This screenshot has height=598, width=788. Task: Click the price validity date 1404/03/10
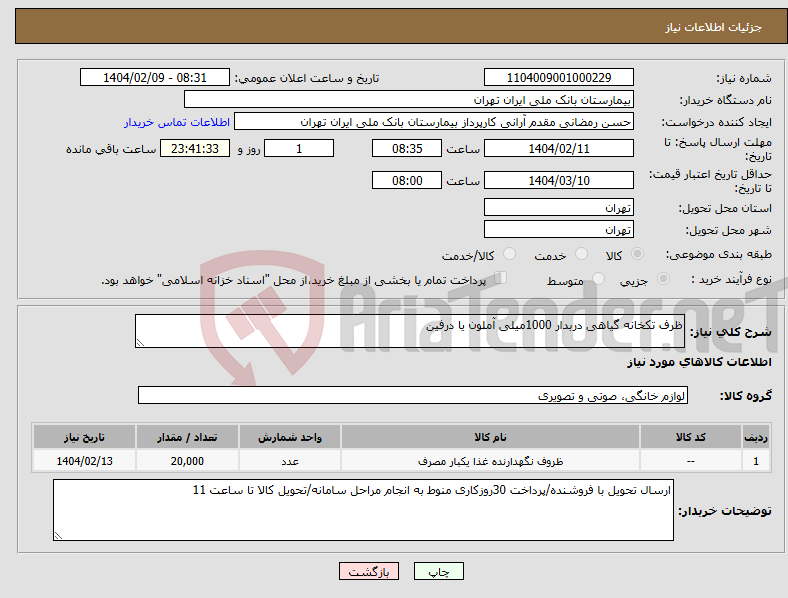pos(558,180)
